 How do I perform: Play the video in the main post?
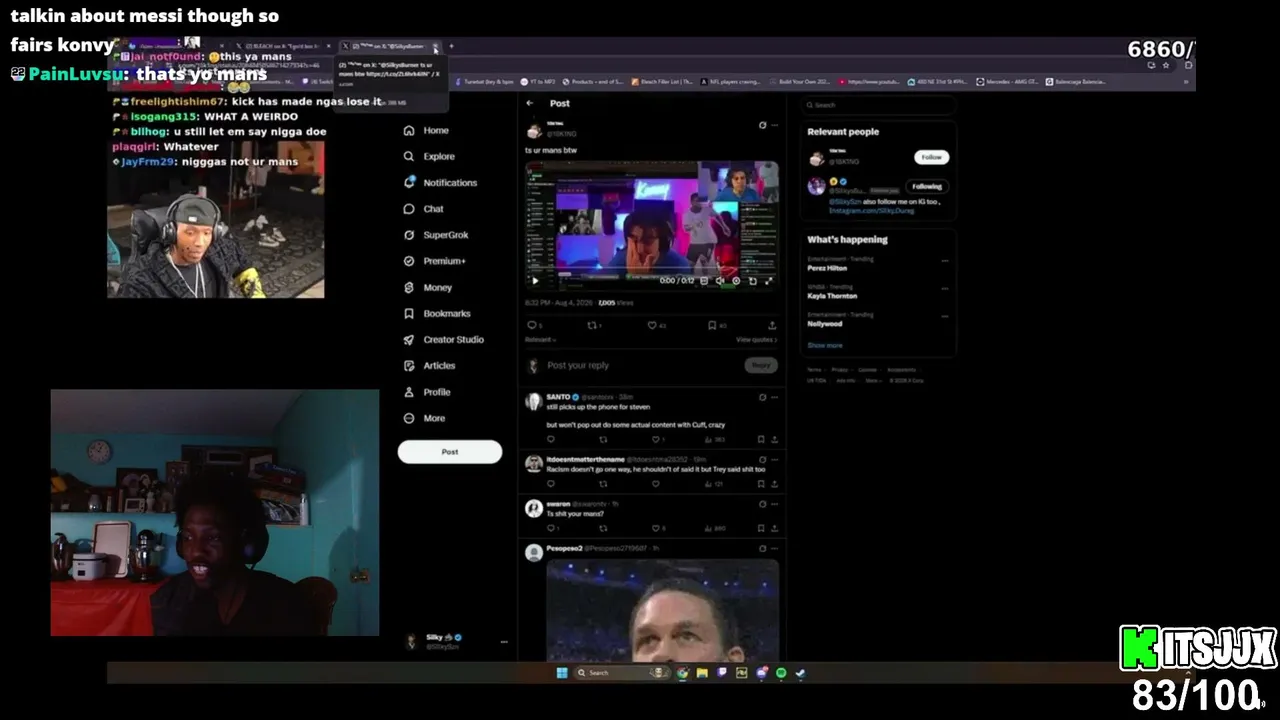click(x=535, y=281)
